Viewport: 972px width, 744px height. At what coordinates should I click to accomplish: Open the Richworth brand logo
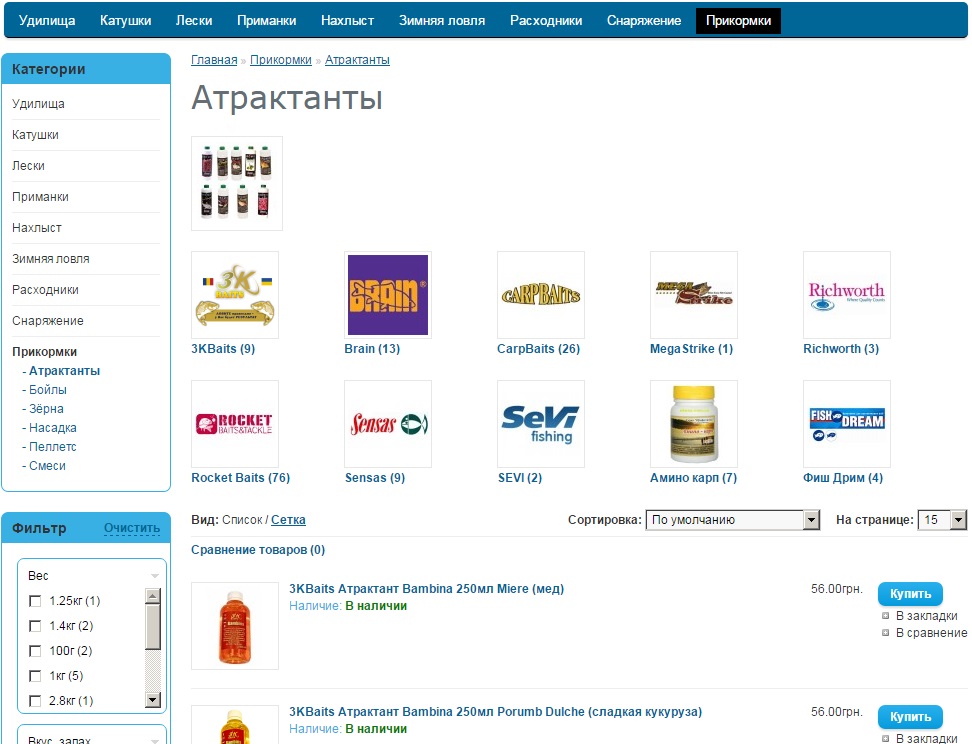tap(847, 295)
